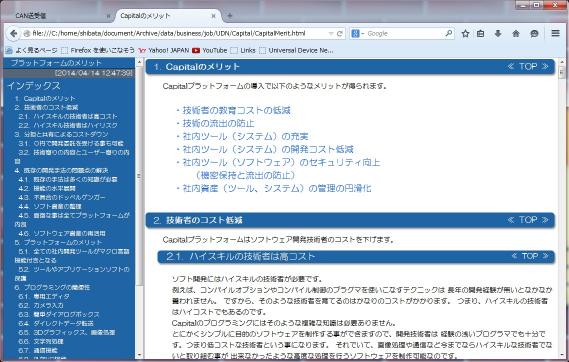Select index entry 6. プログラミングの簡便性
This screenshot has width=569, height=362.
click(52, 287)
